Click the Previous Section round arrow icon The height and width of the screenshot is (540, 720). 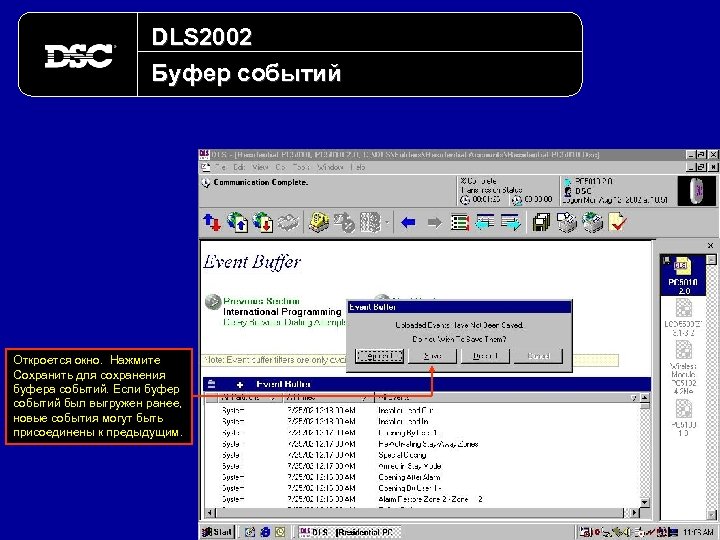pyautogui.click(x=213, y=302)
